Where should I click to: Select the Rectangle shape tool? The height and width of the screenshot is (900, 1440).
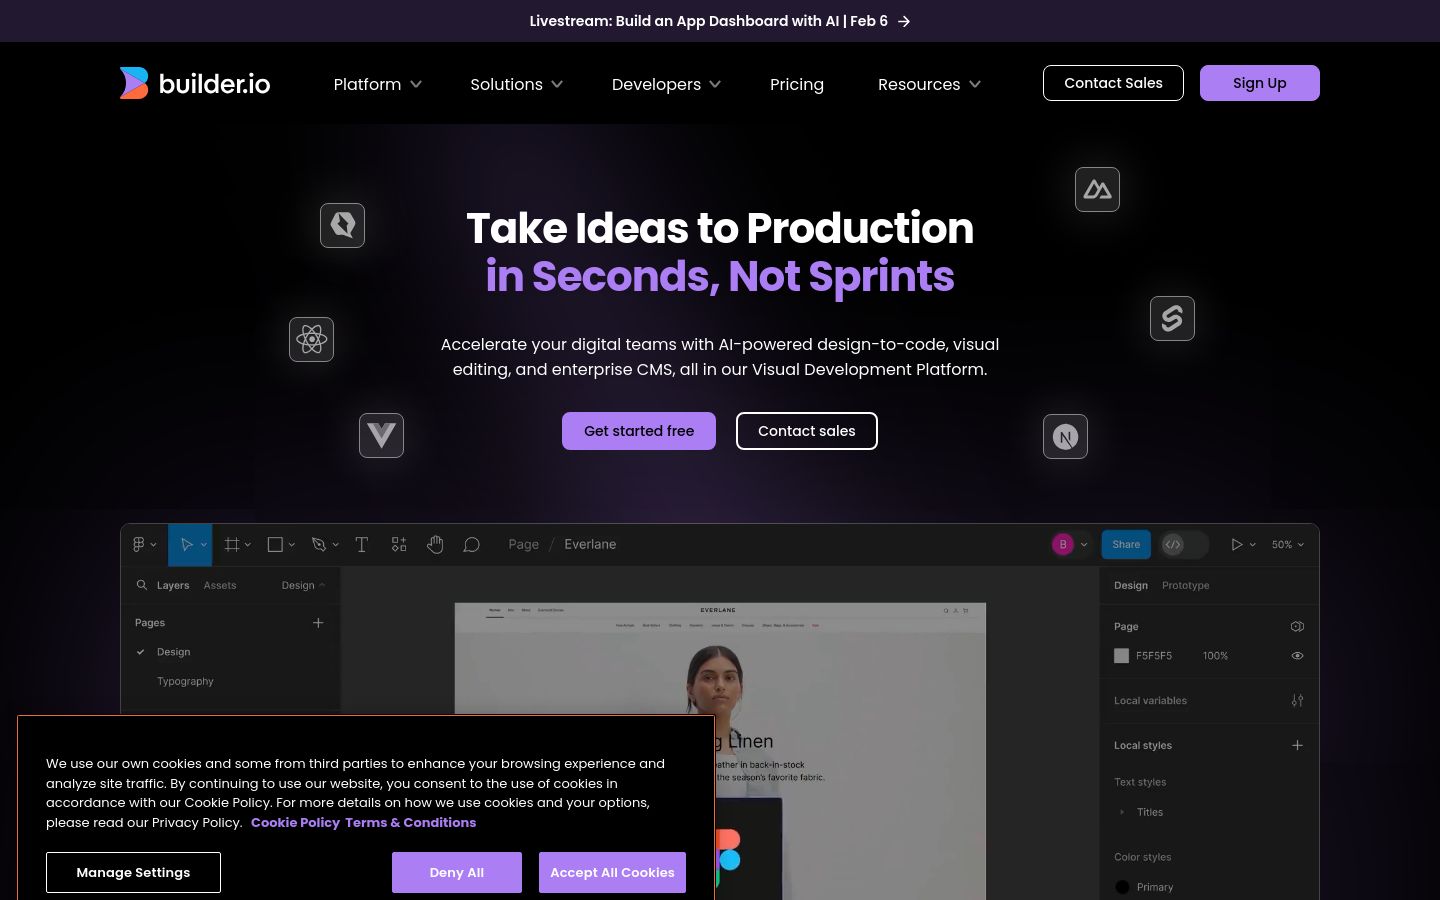point(275,544)
